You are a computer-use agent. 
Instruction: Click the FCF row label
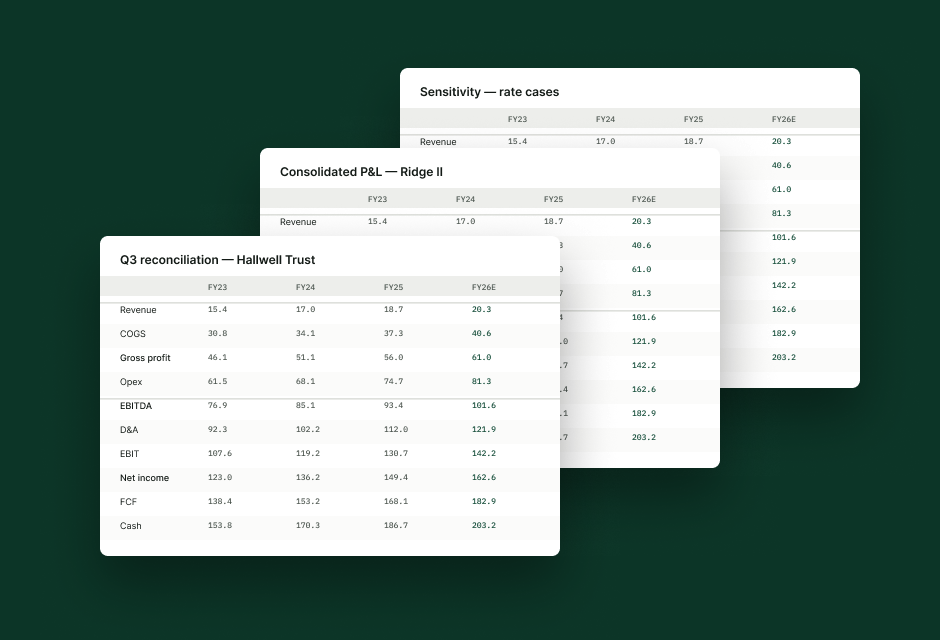point(128,502)
